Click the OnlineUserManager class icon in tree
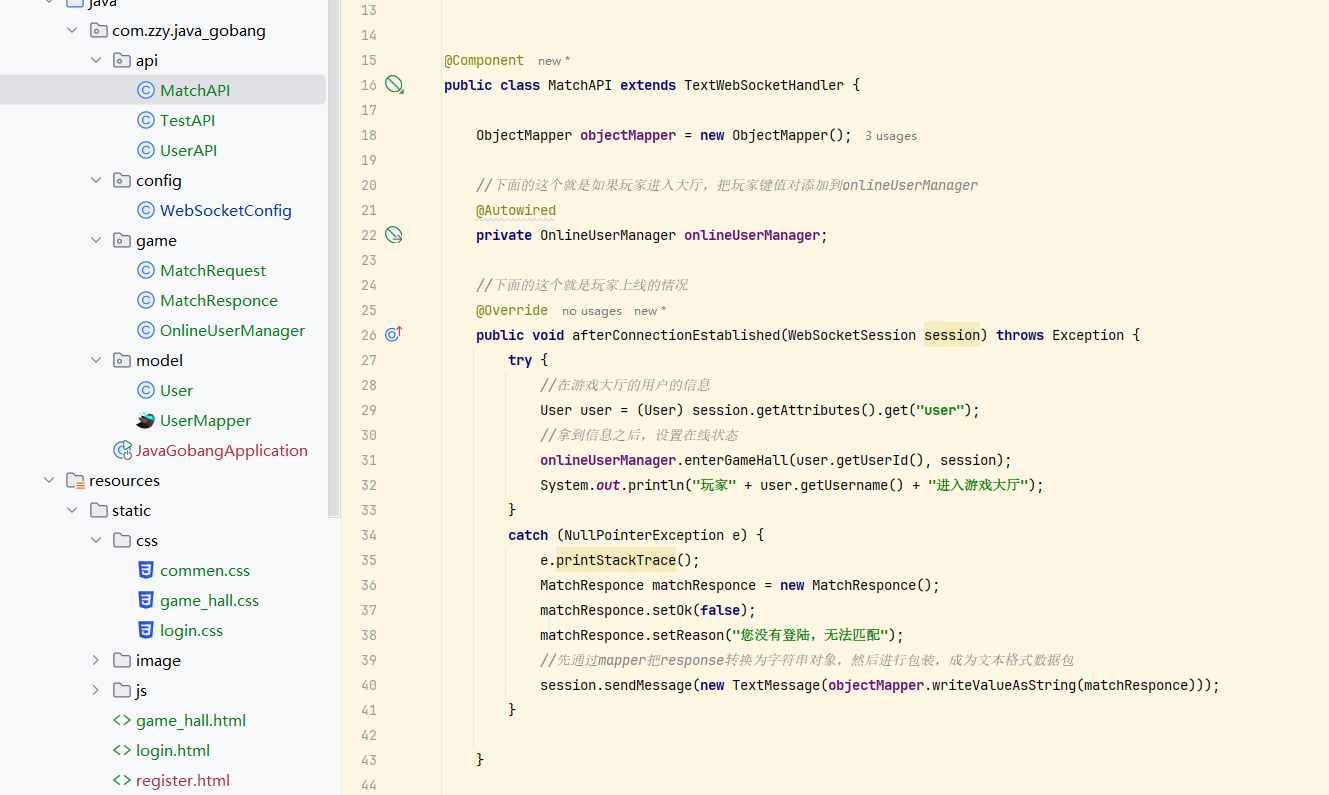The image size is (1329, 795). [145, 330]
